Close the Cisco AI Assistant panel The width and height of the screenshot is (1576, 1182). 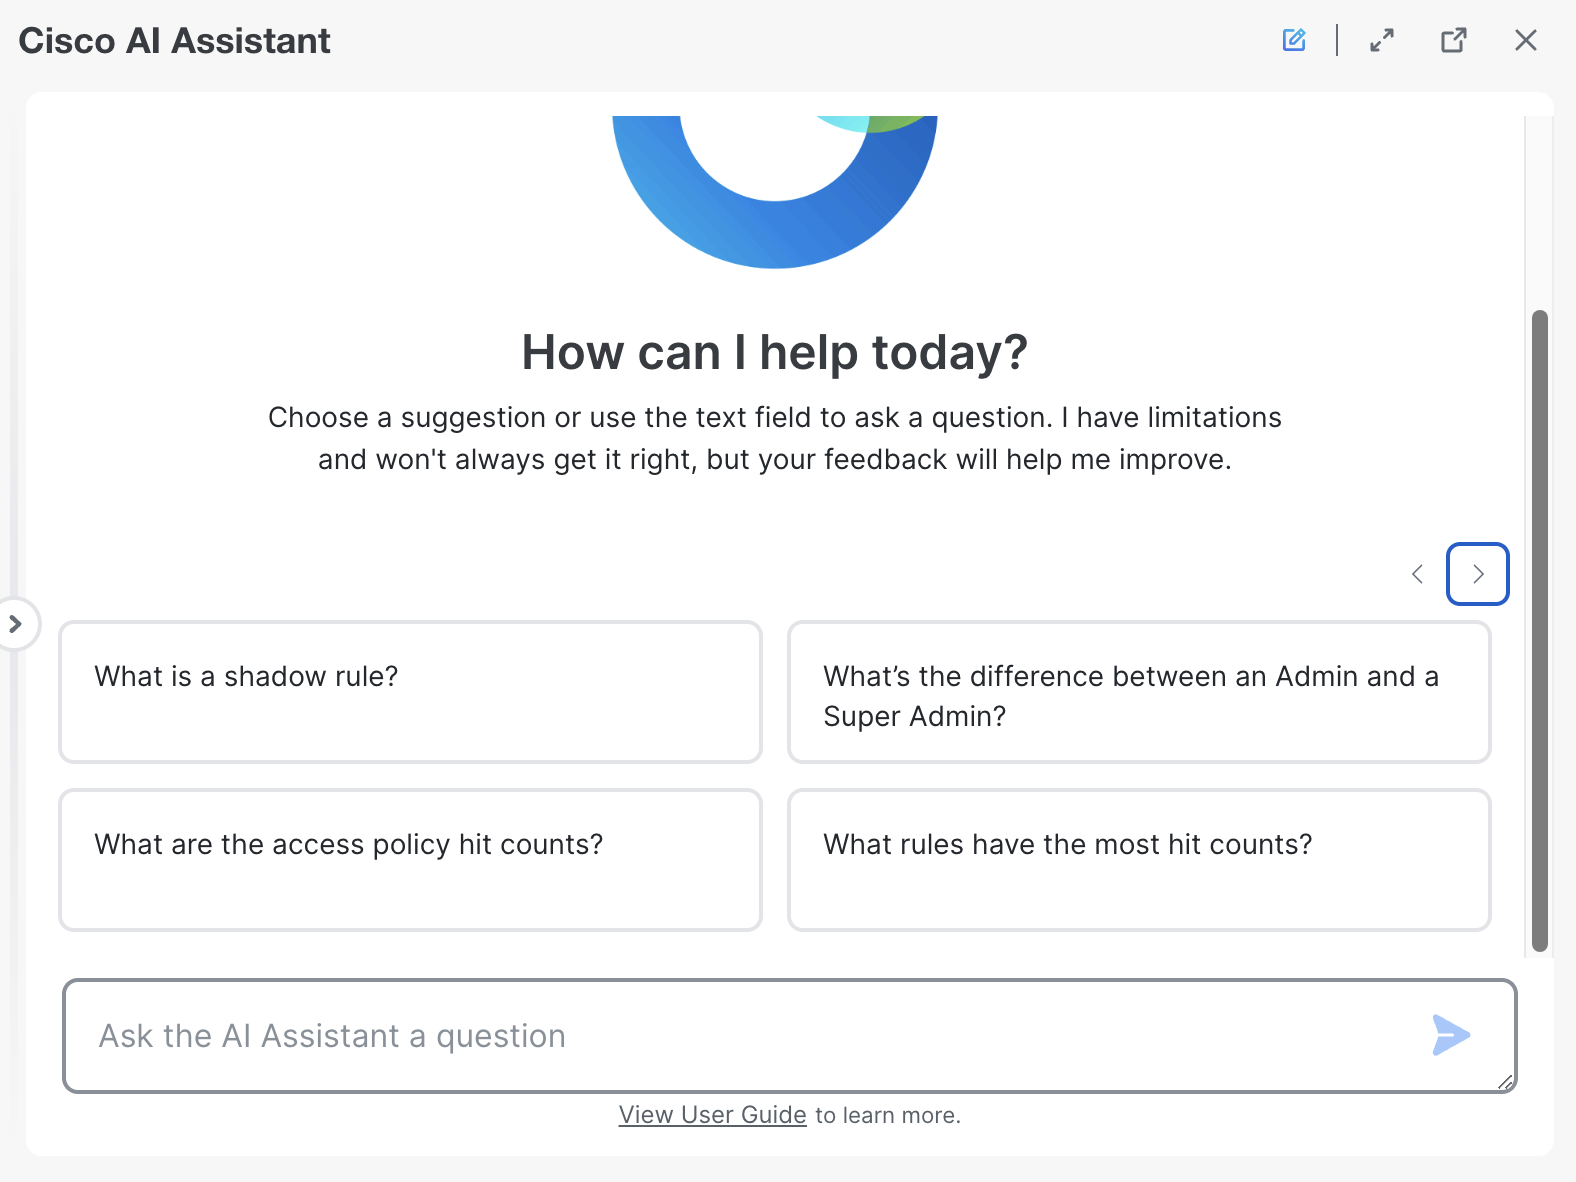1525,40
